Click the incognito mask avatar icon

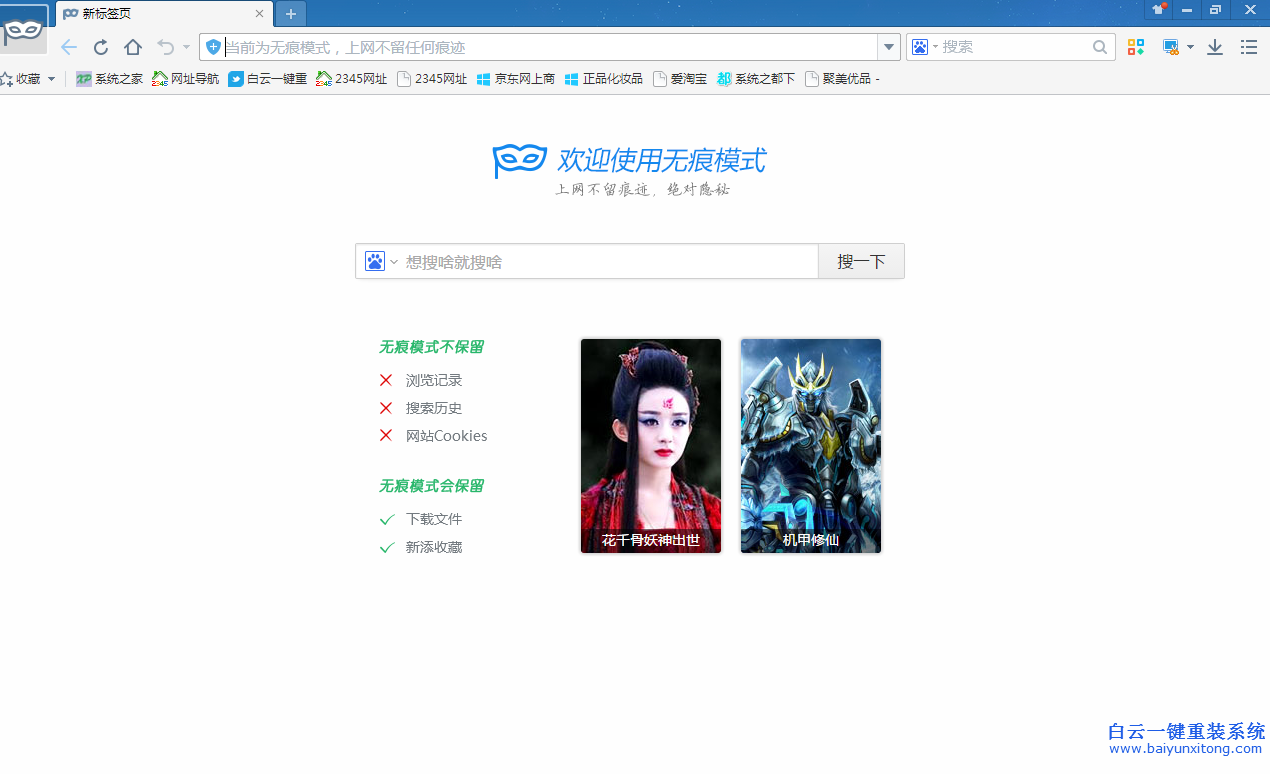(x=22, y=30)
